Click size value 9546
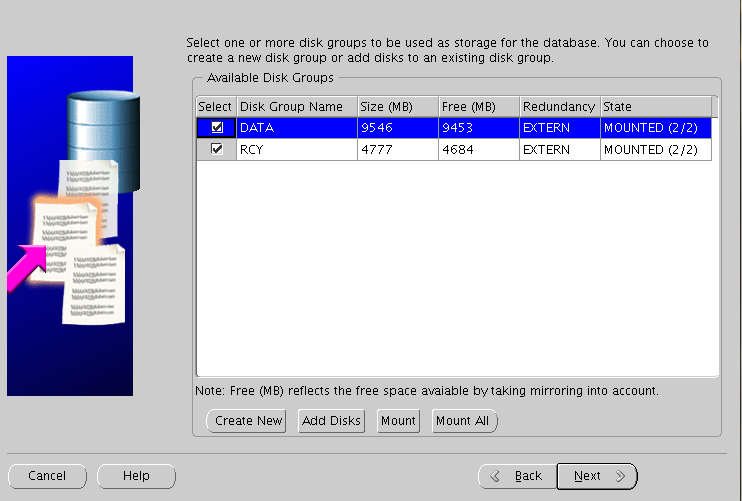 point(398,128)
